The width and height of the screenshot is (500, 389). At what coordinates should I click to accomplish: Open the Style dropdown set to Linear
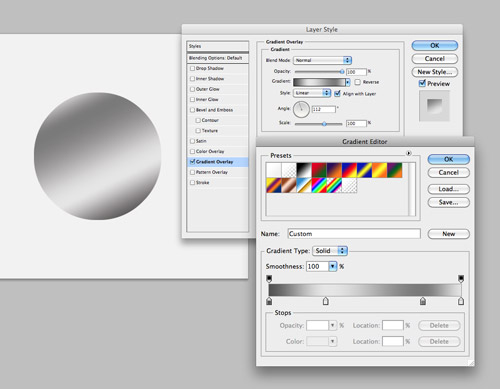tap(312, 93)
